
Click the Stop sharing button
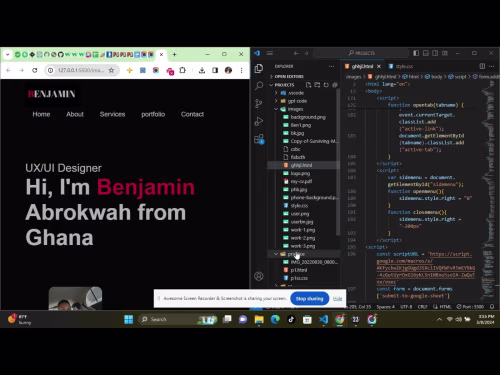(310, 298)
